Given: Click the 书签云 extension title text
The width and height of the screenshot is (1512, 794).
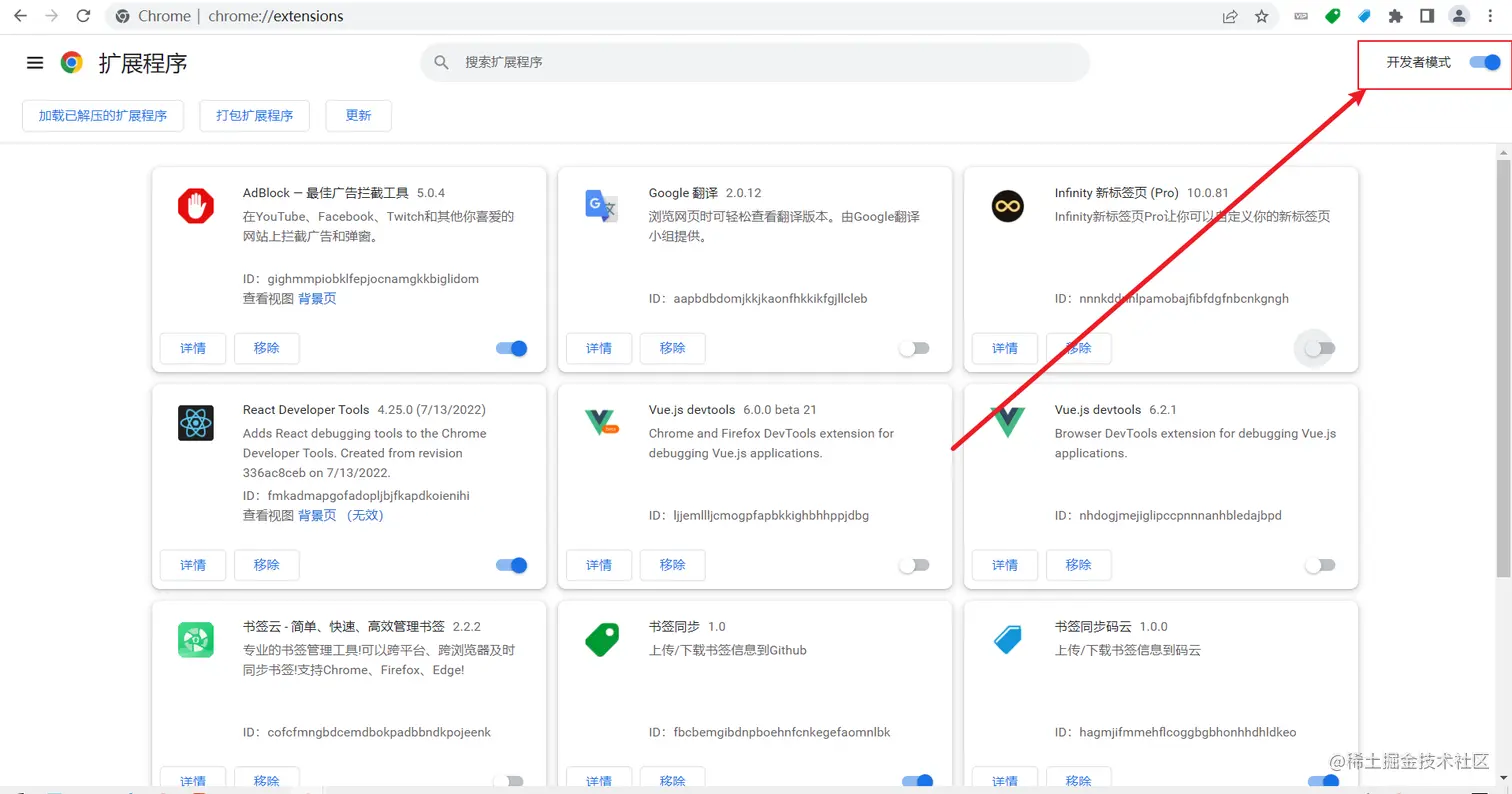Looking at the screenshot, I should click(343, 627).
